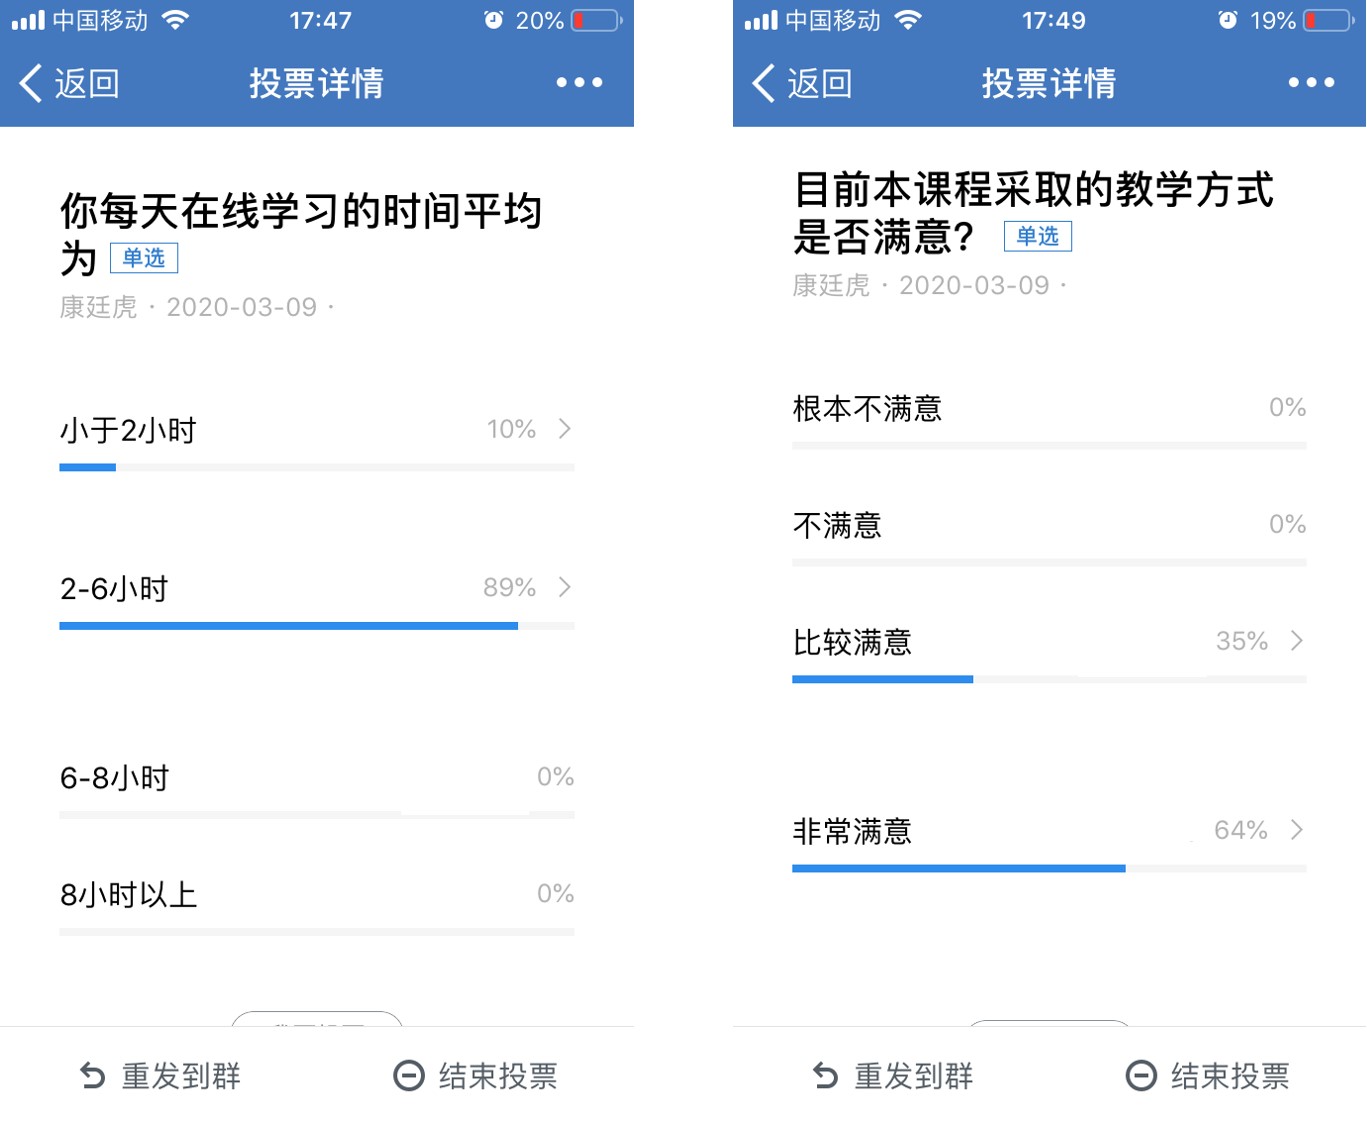Click 重发到群 text on left screen
The height and width of the screenshot is (1125, 1367).
(x=181, y=1076)
